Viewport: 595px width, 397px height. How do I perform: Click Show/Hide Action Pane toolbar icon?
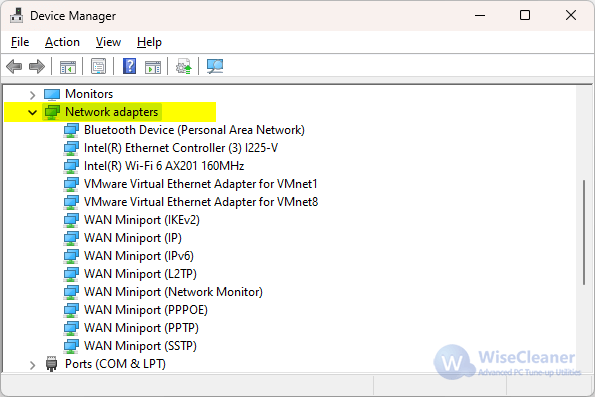(x=153, y=67)
